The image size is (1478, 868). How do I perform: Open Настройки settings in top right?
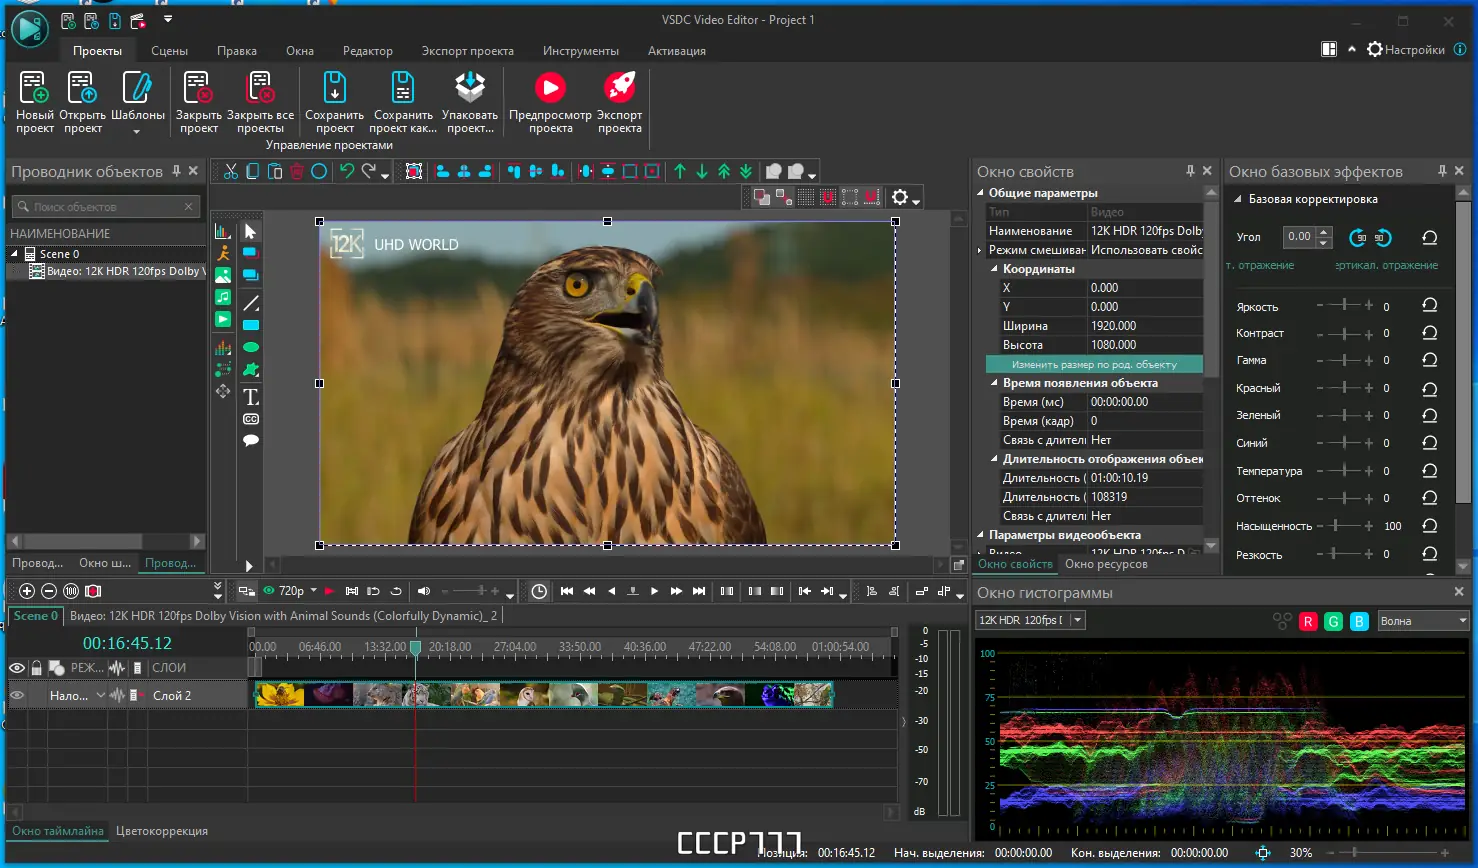[x=1406, y=49]
